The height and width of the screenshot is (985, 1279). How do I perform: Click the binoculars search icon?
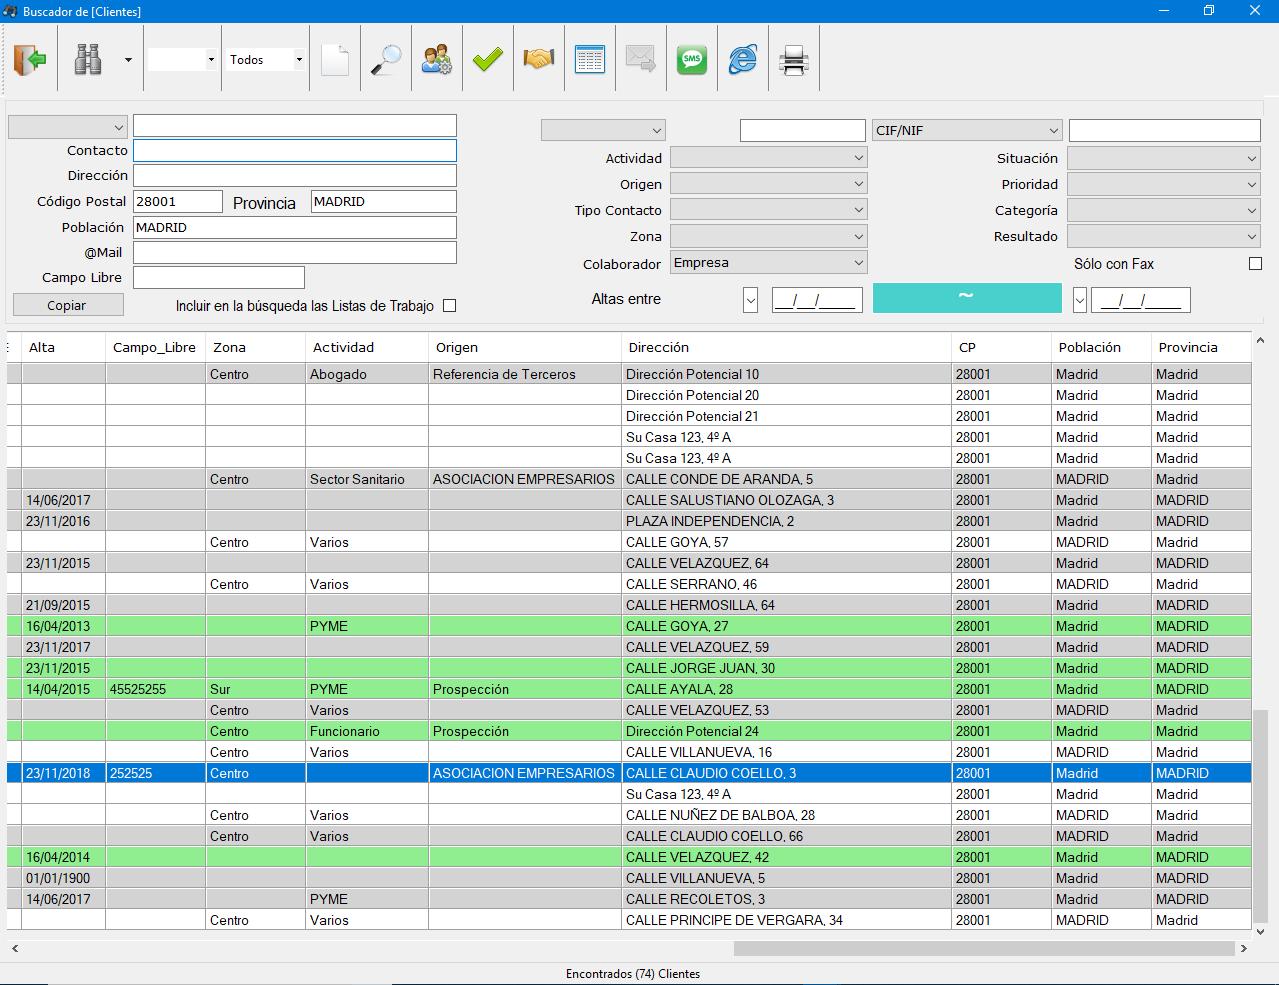coord(88,60)
